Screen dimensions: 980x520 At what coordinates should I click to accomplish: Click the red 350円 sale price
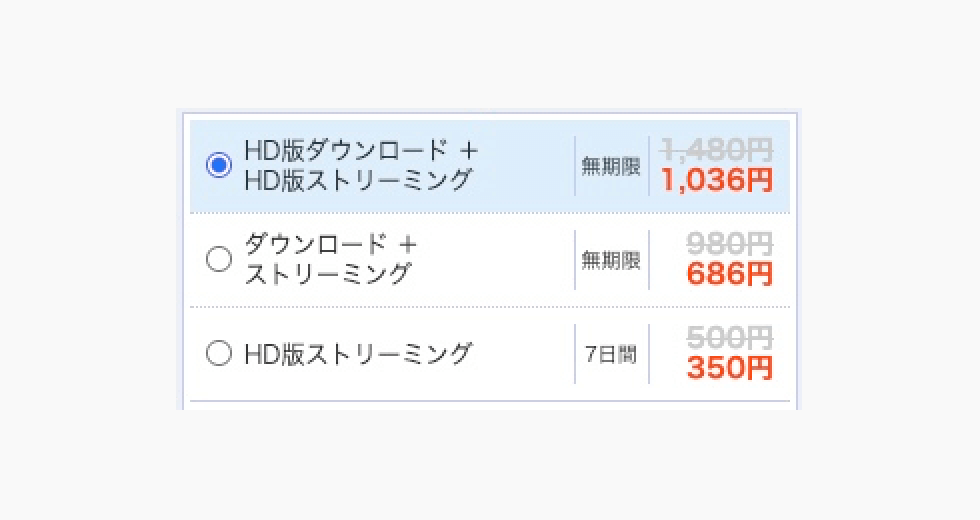pos(730,368)
